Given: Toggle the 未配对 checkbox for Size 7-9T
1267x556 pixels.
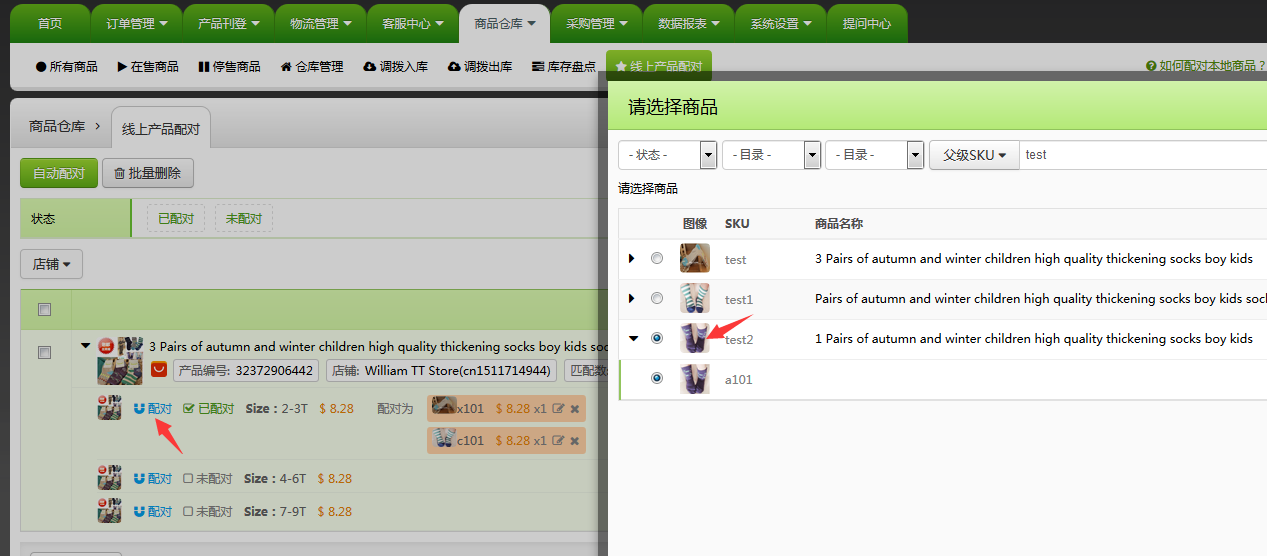Looking at the screenshot, I should (x=188, y=512).
